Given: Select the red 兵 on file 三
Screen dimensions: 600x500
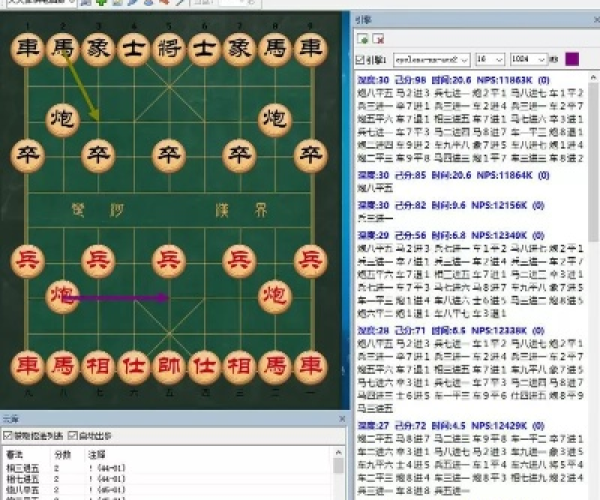Looking at the screenshot, I should click(240, 261).
